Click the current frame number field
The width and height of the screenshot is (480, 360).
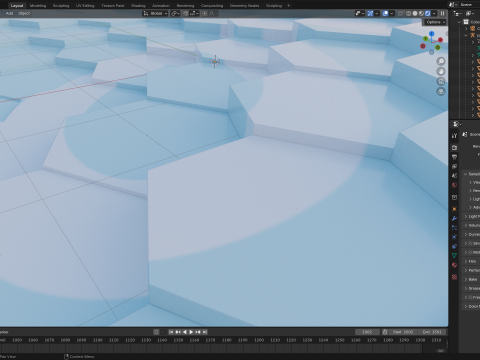point(367,332)
